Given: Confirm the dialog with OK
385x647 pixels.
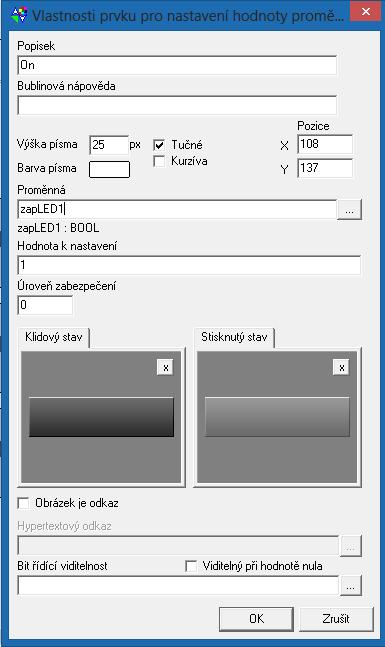Looking at the screenshot, I should 256,619.
